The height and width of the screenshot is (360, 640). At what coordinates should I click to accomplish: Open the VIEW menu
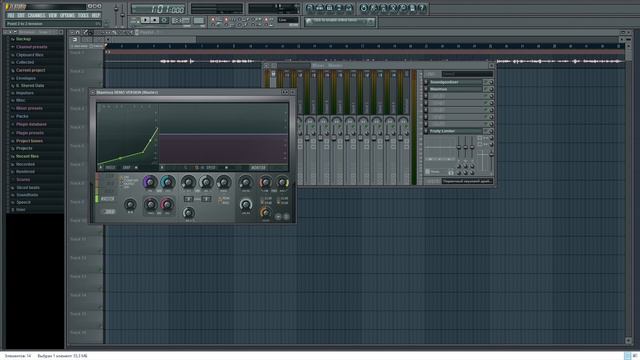[x=53, y=16]
